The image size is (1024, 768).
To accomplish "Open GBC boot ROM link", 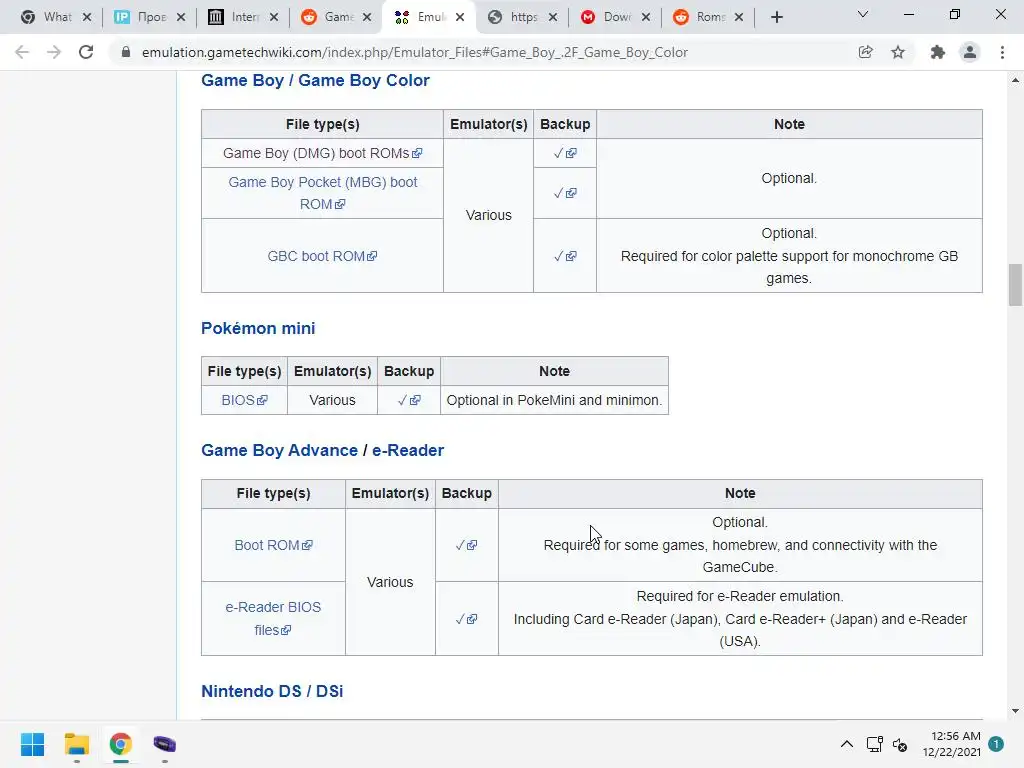I will 323,256.
